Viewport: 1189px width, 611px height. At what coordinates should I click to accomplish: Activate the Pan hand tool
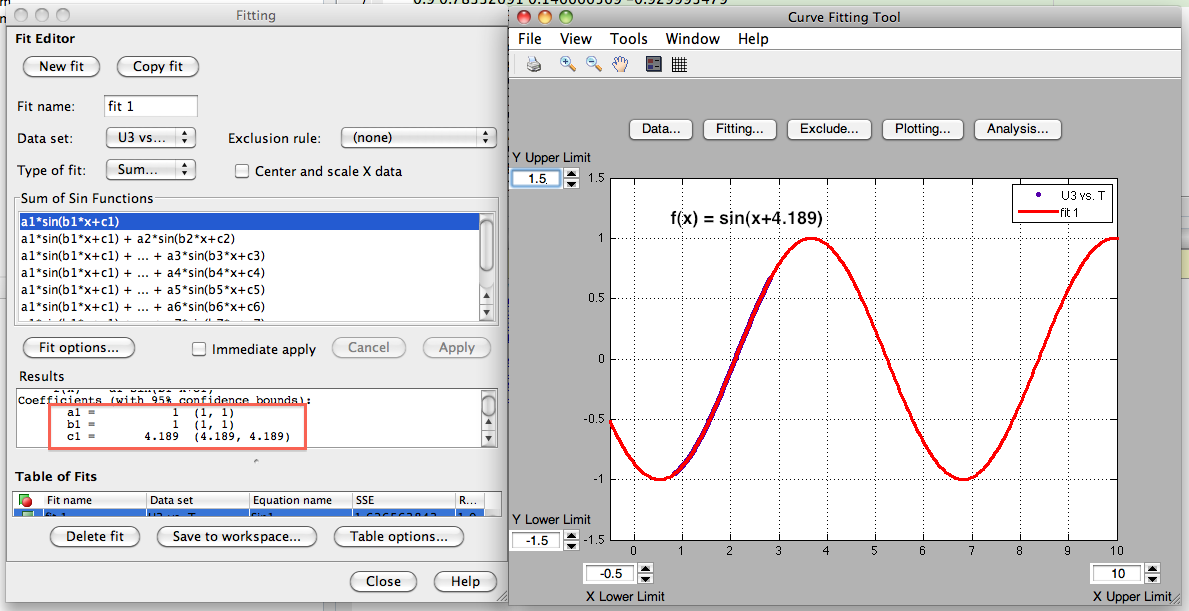620,65
